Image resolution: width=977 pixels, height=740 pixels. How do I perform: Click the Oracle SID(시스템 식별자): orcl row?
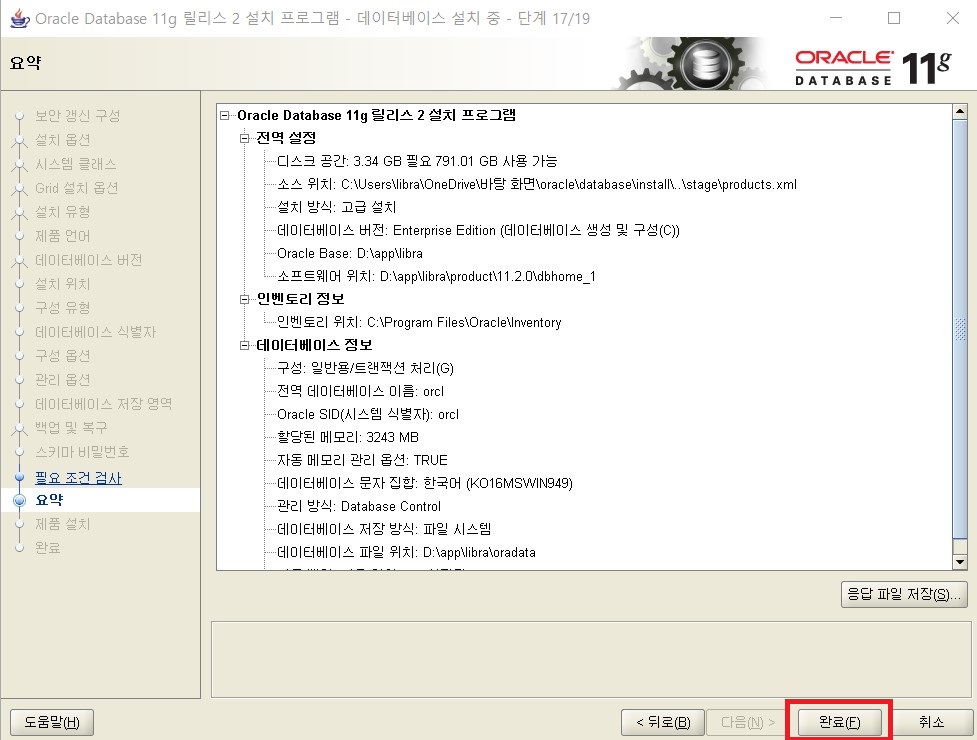click(368, 415)
